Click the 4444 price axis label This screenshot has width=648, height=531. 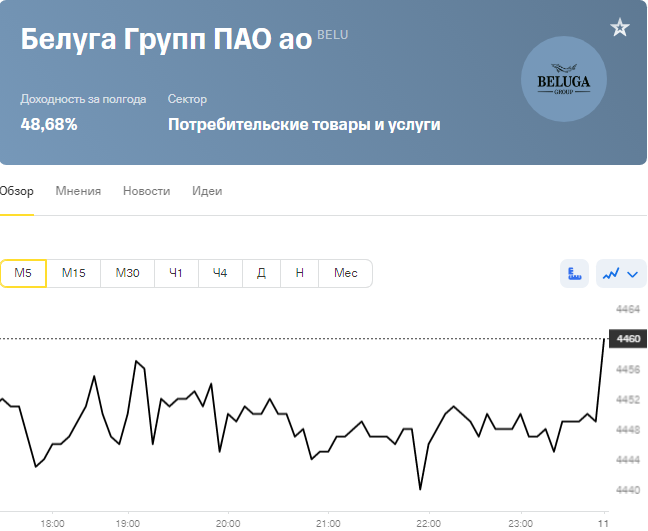pos(628,460)
